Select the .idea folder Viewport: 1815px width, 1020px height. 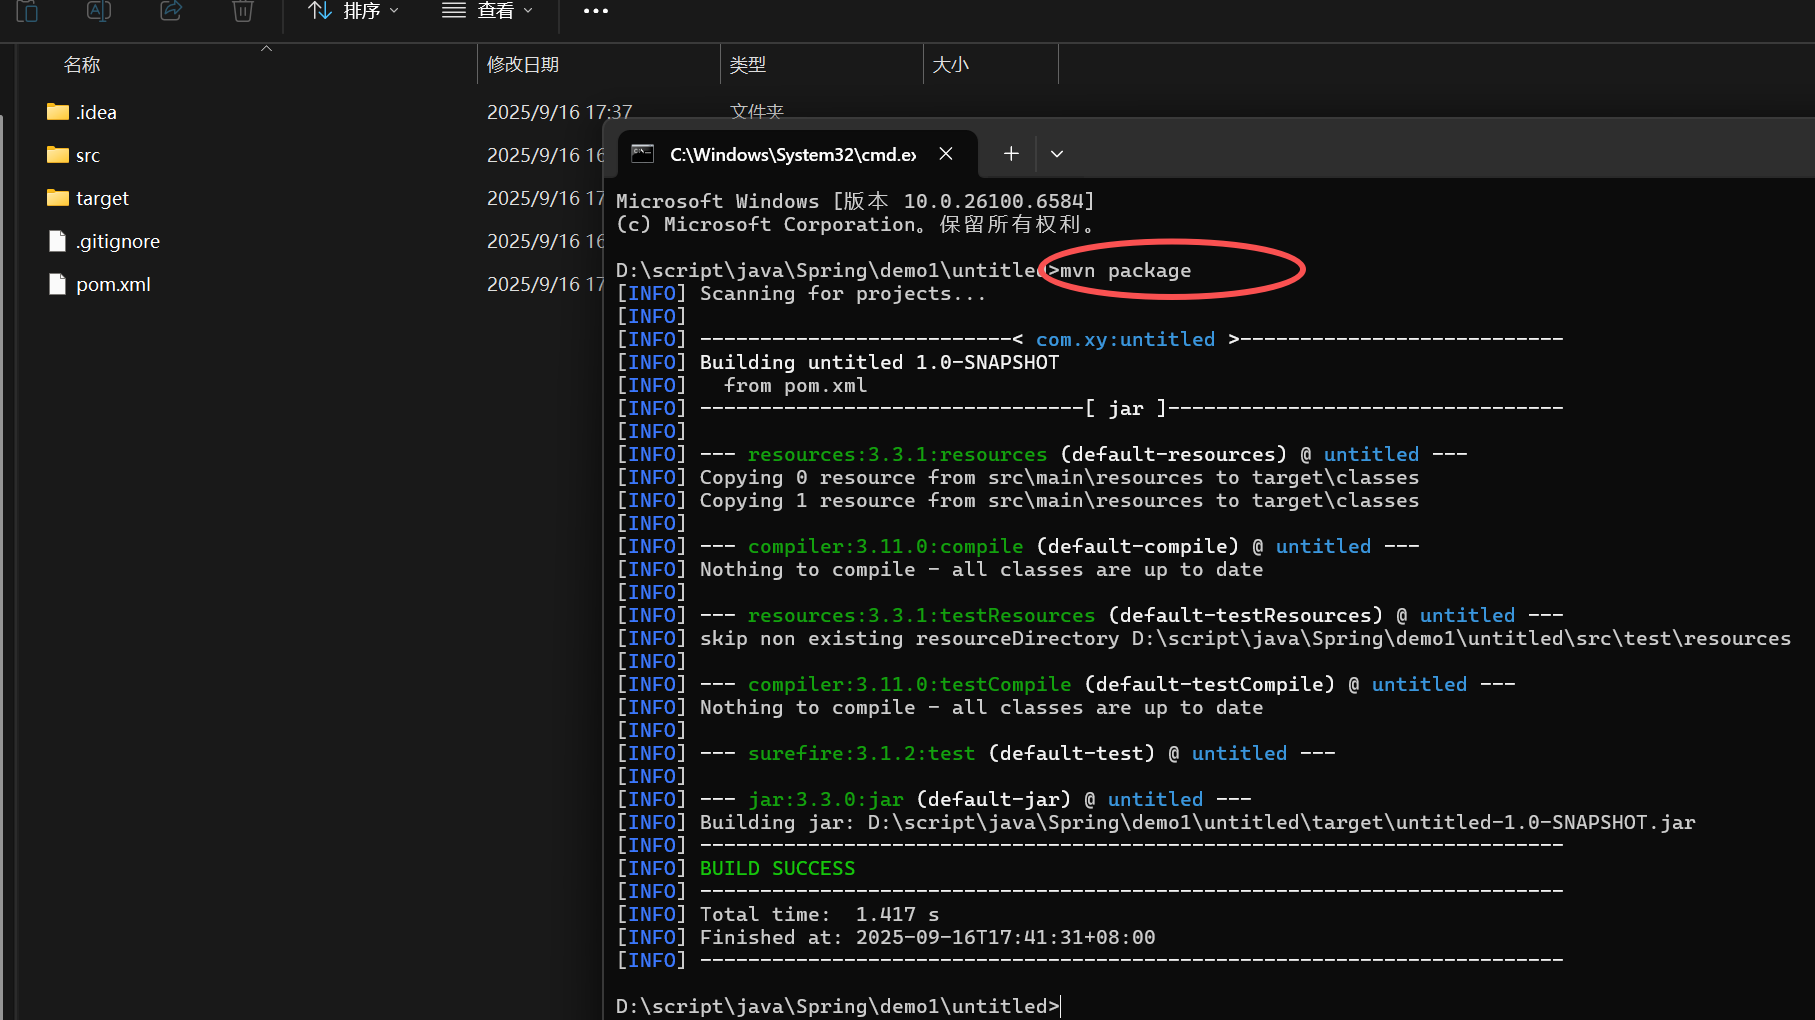(96, 112)
